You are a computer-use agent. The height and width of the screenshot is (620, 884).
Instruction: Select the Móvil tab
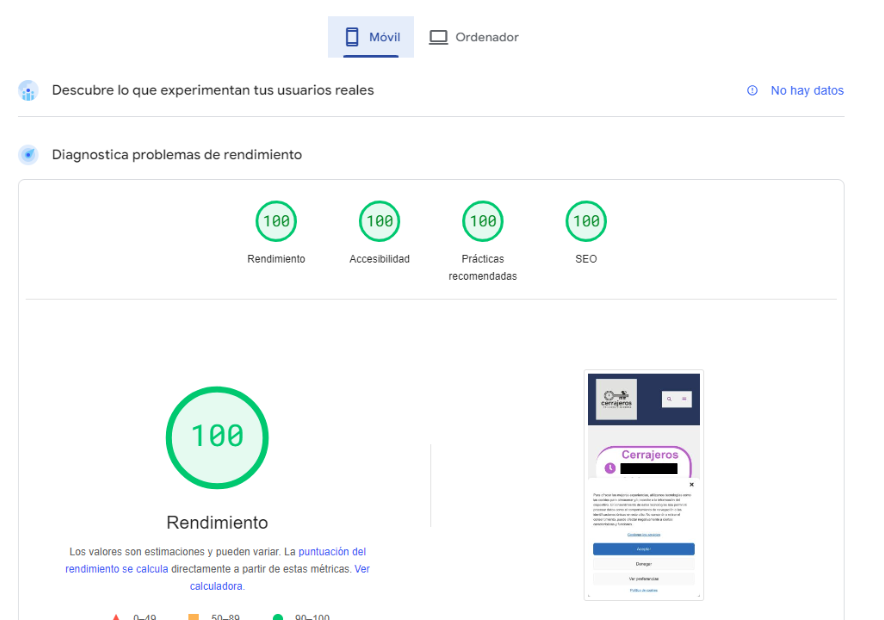[x=371, y=36]
